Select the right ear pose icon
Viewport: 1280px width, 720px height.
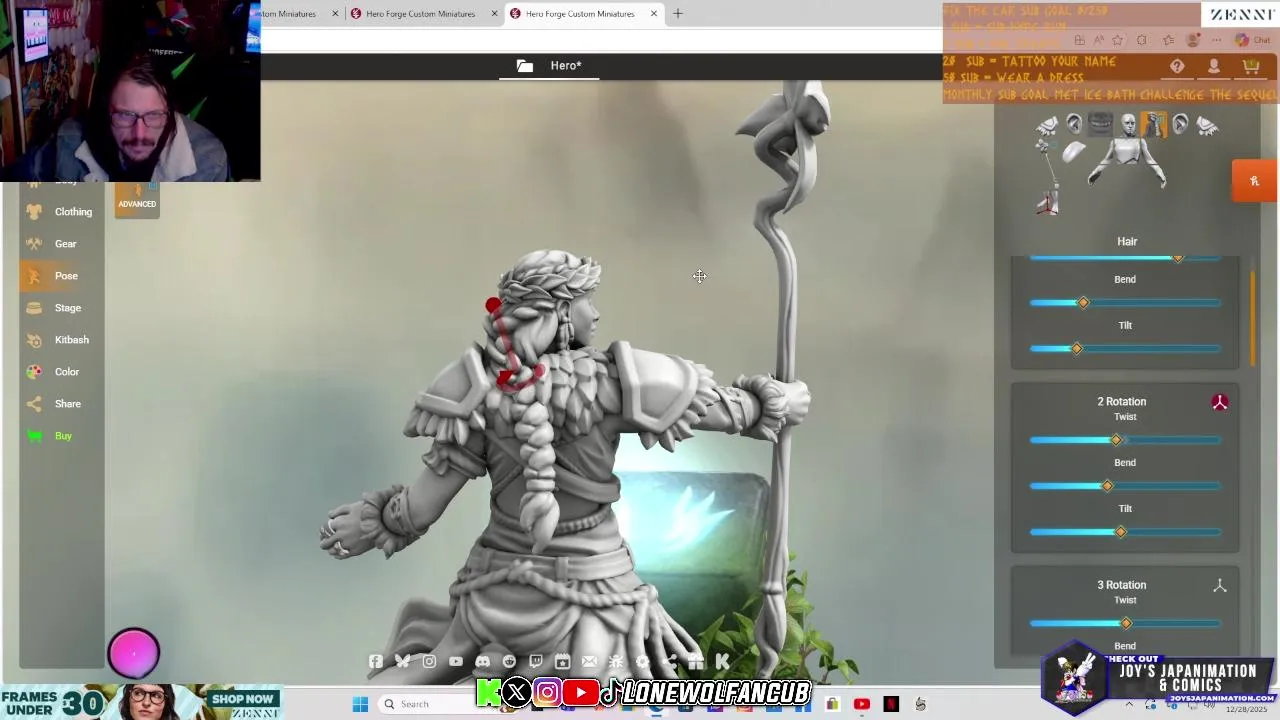tap(1180, 124)
